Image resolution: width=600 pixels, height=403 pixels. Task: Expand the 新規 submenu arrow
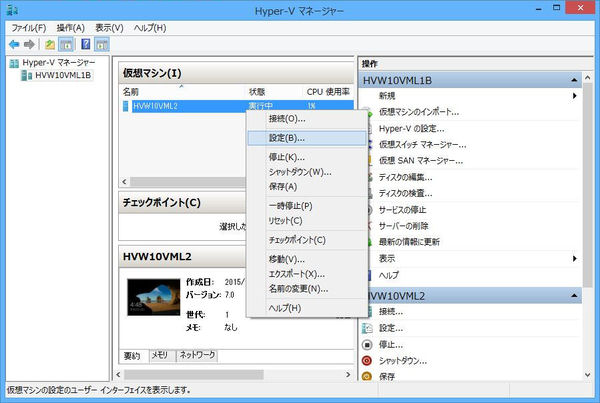pyautogui.click(x=574, y=96)
